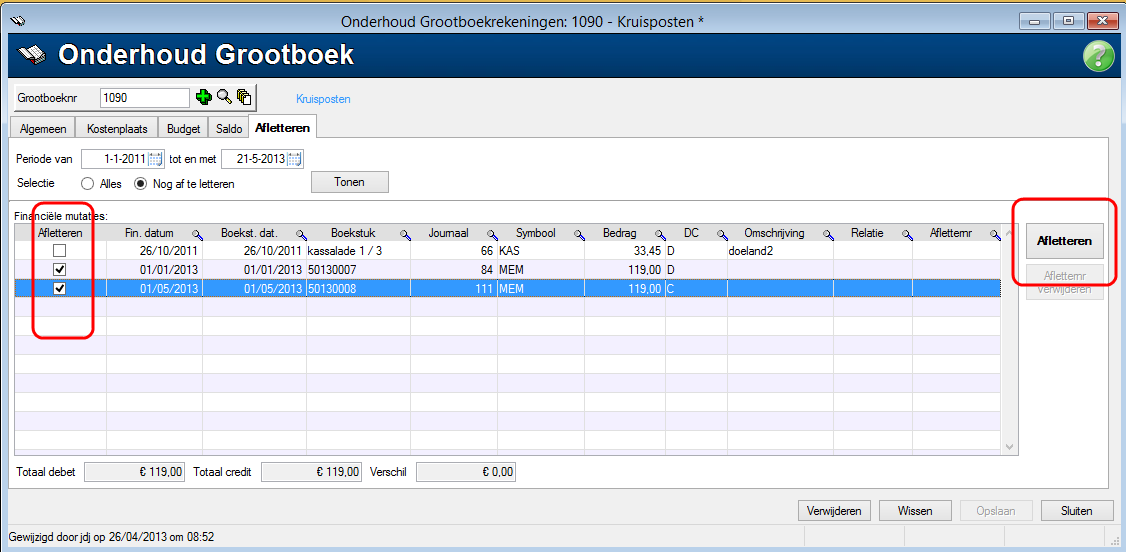Filter Afletternr column with magnifier icon
The height and width of the screenshot is (552, 1126).
point(995,234)
